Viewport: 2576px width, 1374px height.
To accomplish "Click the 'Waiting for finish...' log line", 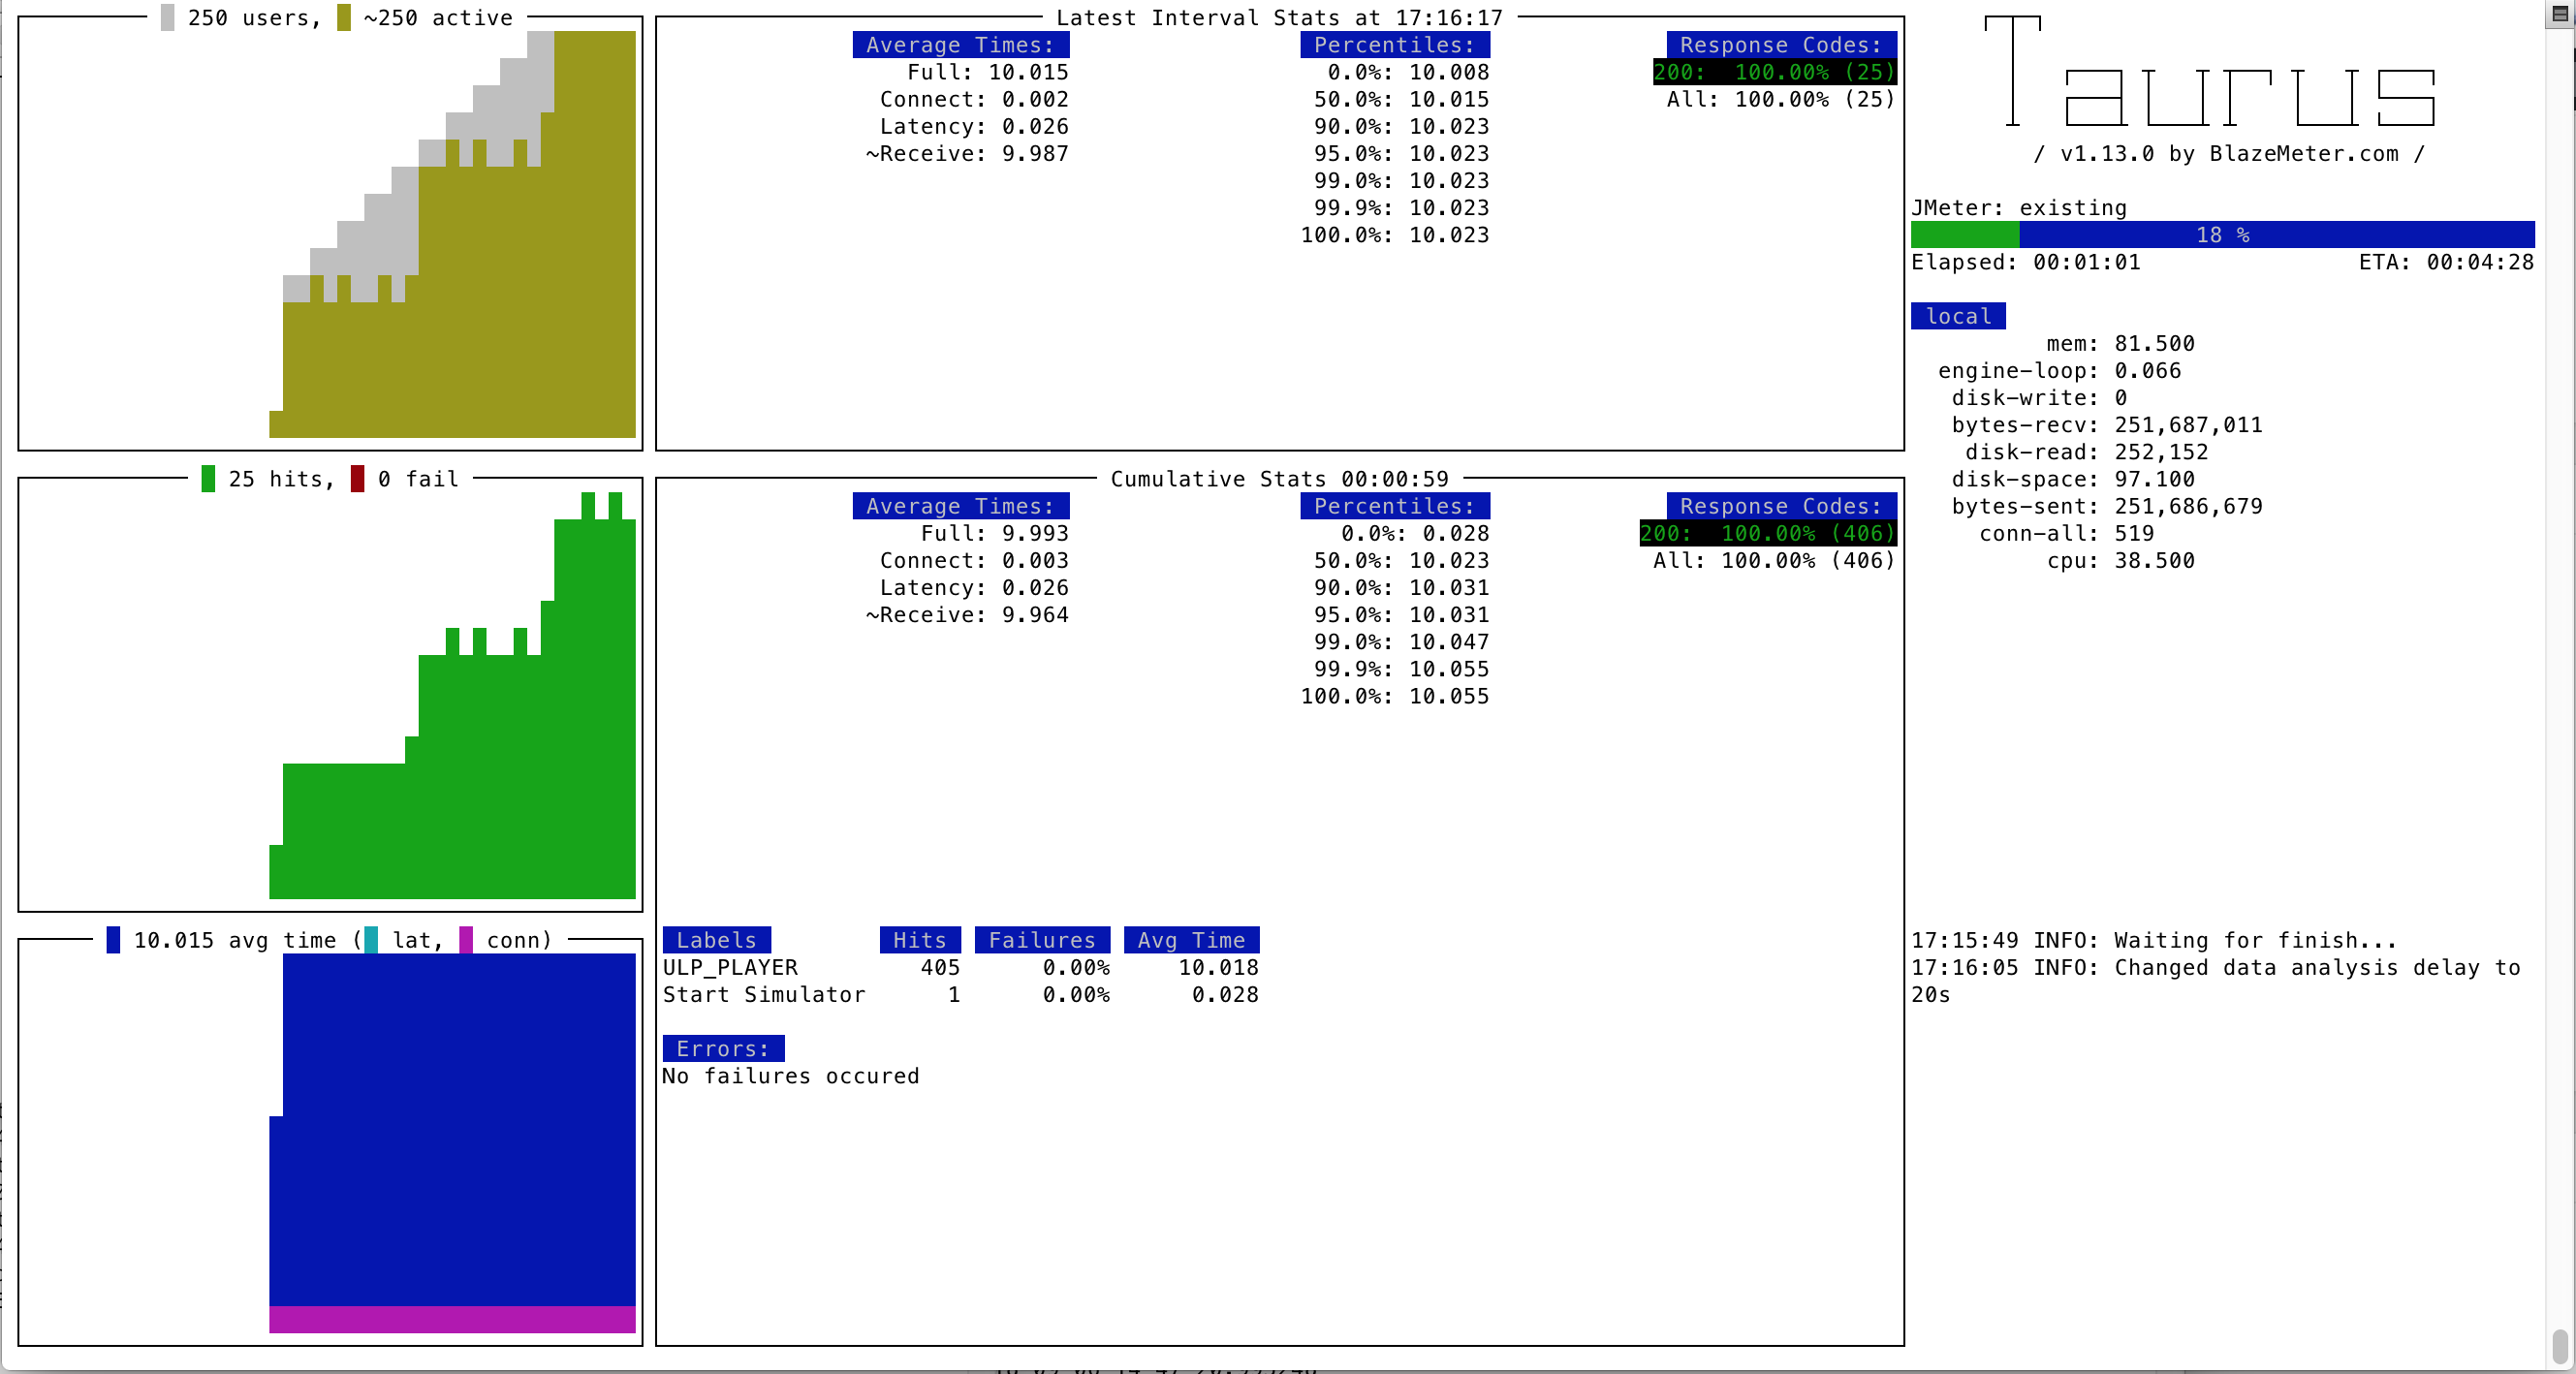I will [2154, 940].
